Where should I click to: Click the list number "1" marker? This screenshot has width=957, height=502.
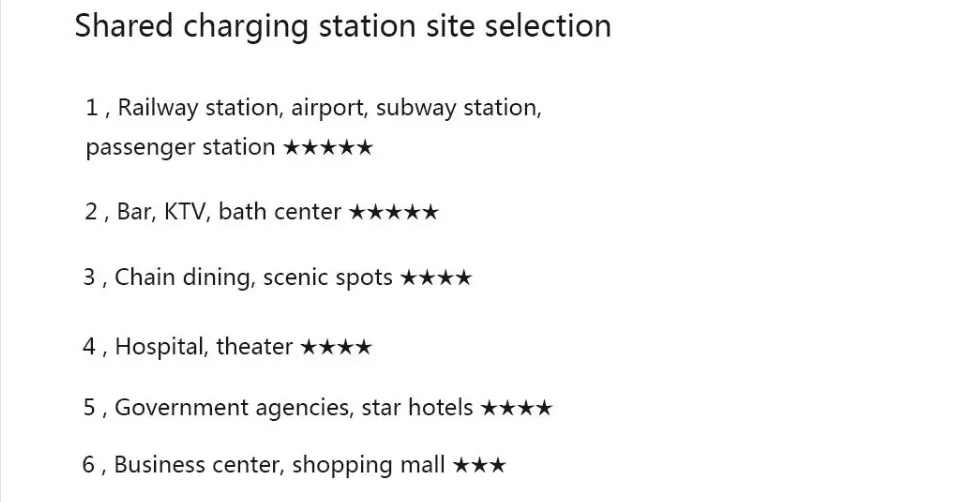pyautogui.click(x=92, y=107)
